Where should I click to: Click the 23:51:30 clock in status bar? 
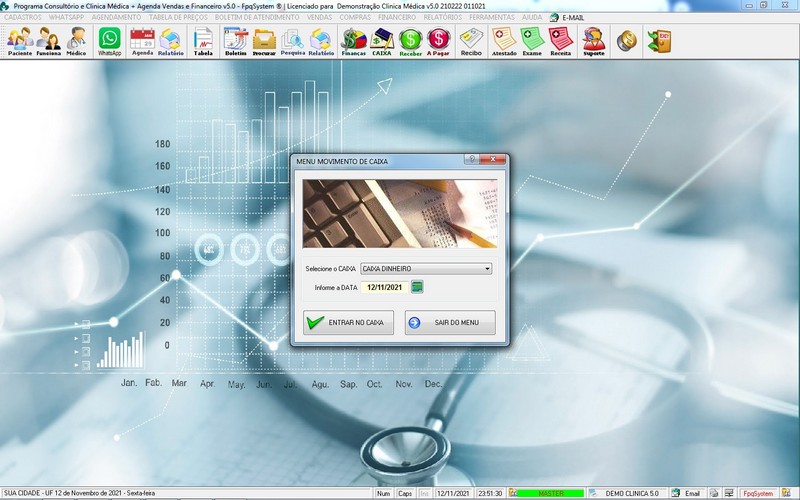490,493
